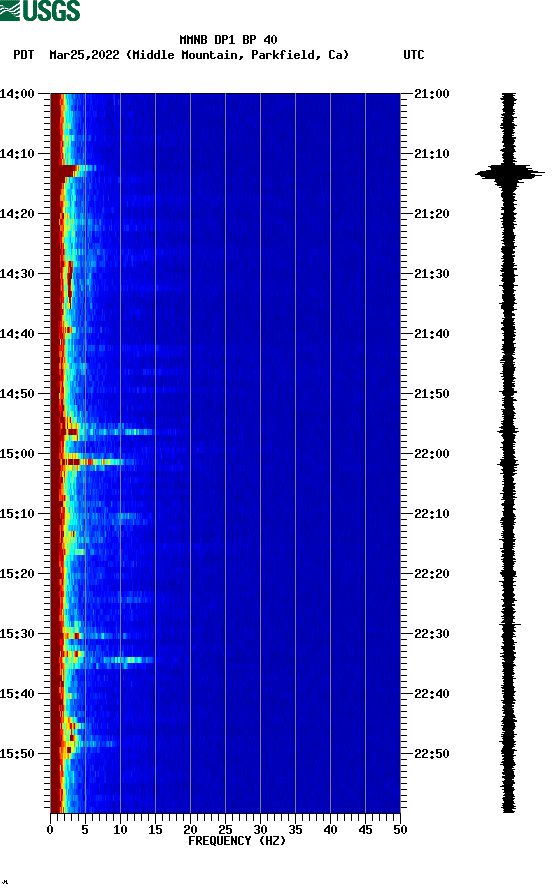The height and width of the screenshot is (893, 552).
Task: Click the 22:50 UTC time label
Action: 432,753
